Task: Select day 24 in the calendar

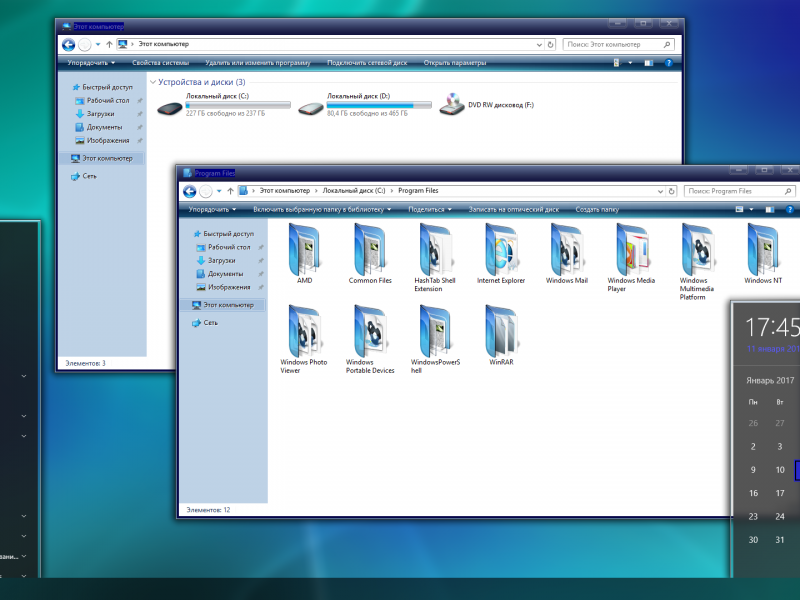Action: (x=780, y=517)
